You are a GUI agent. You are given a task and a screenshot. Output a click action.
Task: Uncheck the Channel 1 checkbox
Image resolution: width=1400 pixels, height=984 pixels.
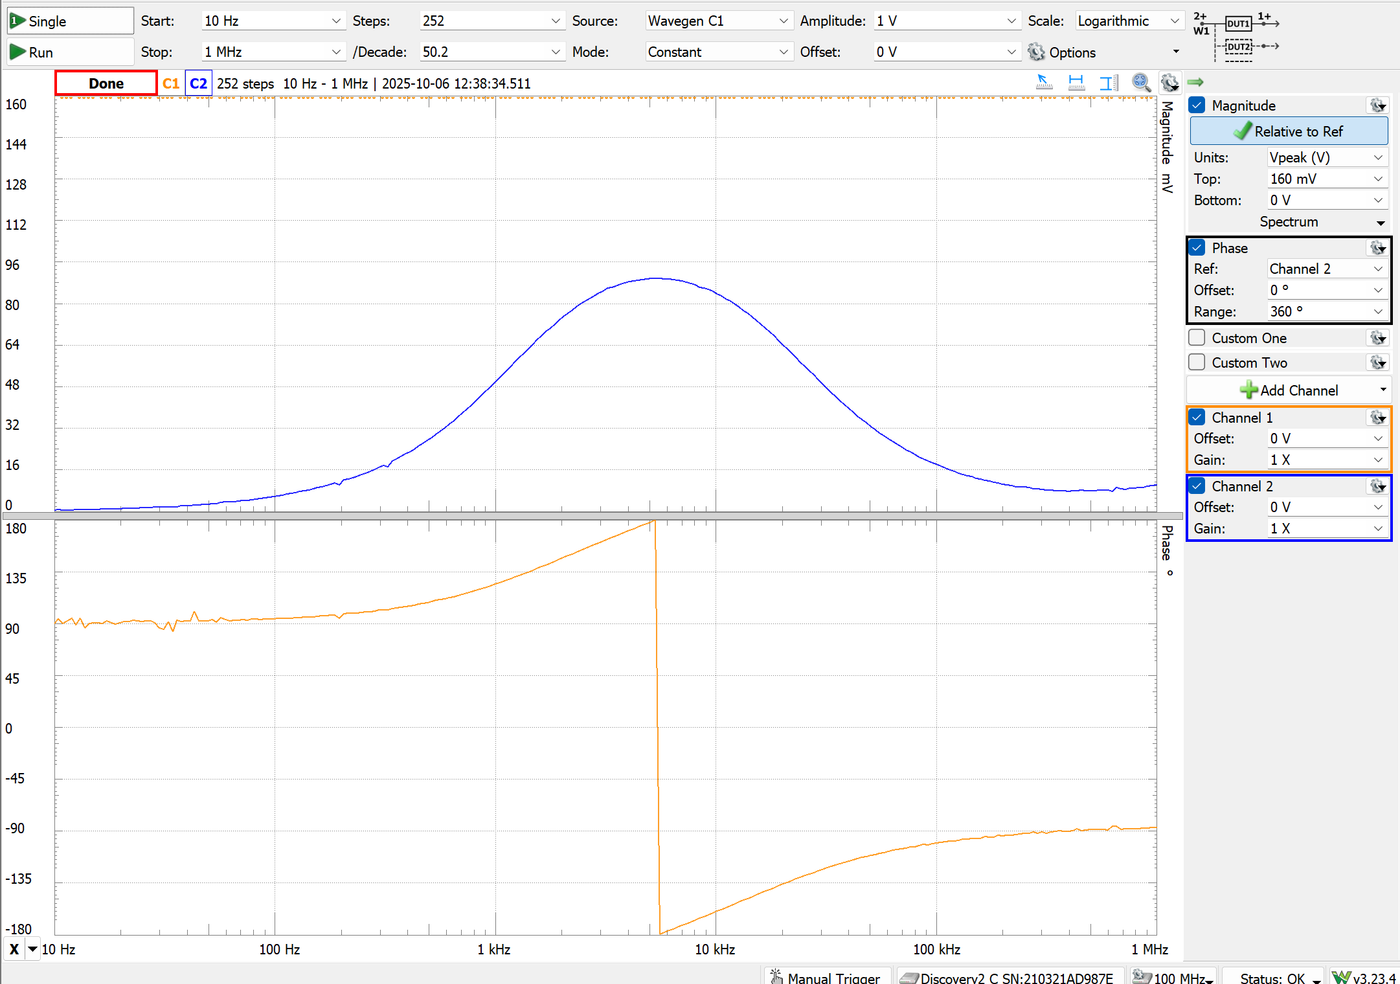pos(1197,418)
